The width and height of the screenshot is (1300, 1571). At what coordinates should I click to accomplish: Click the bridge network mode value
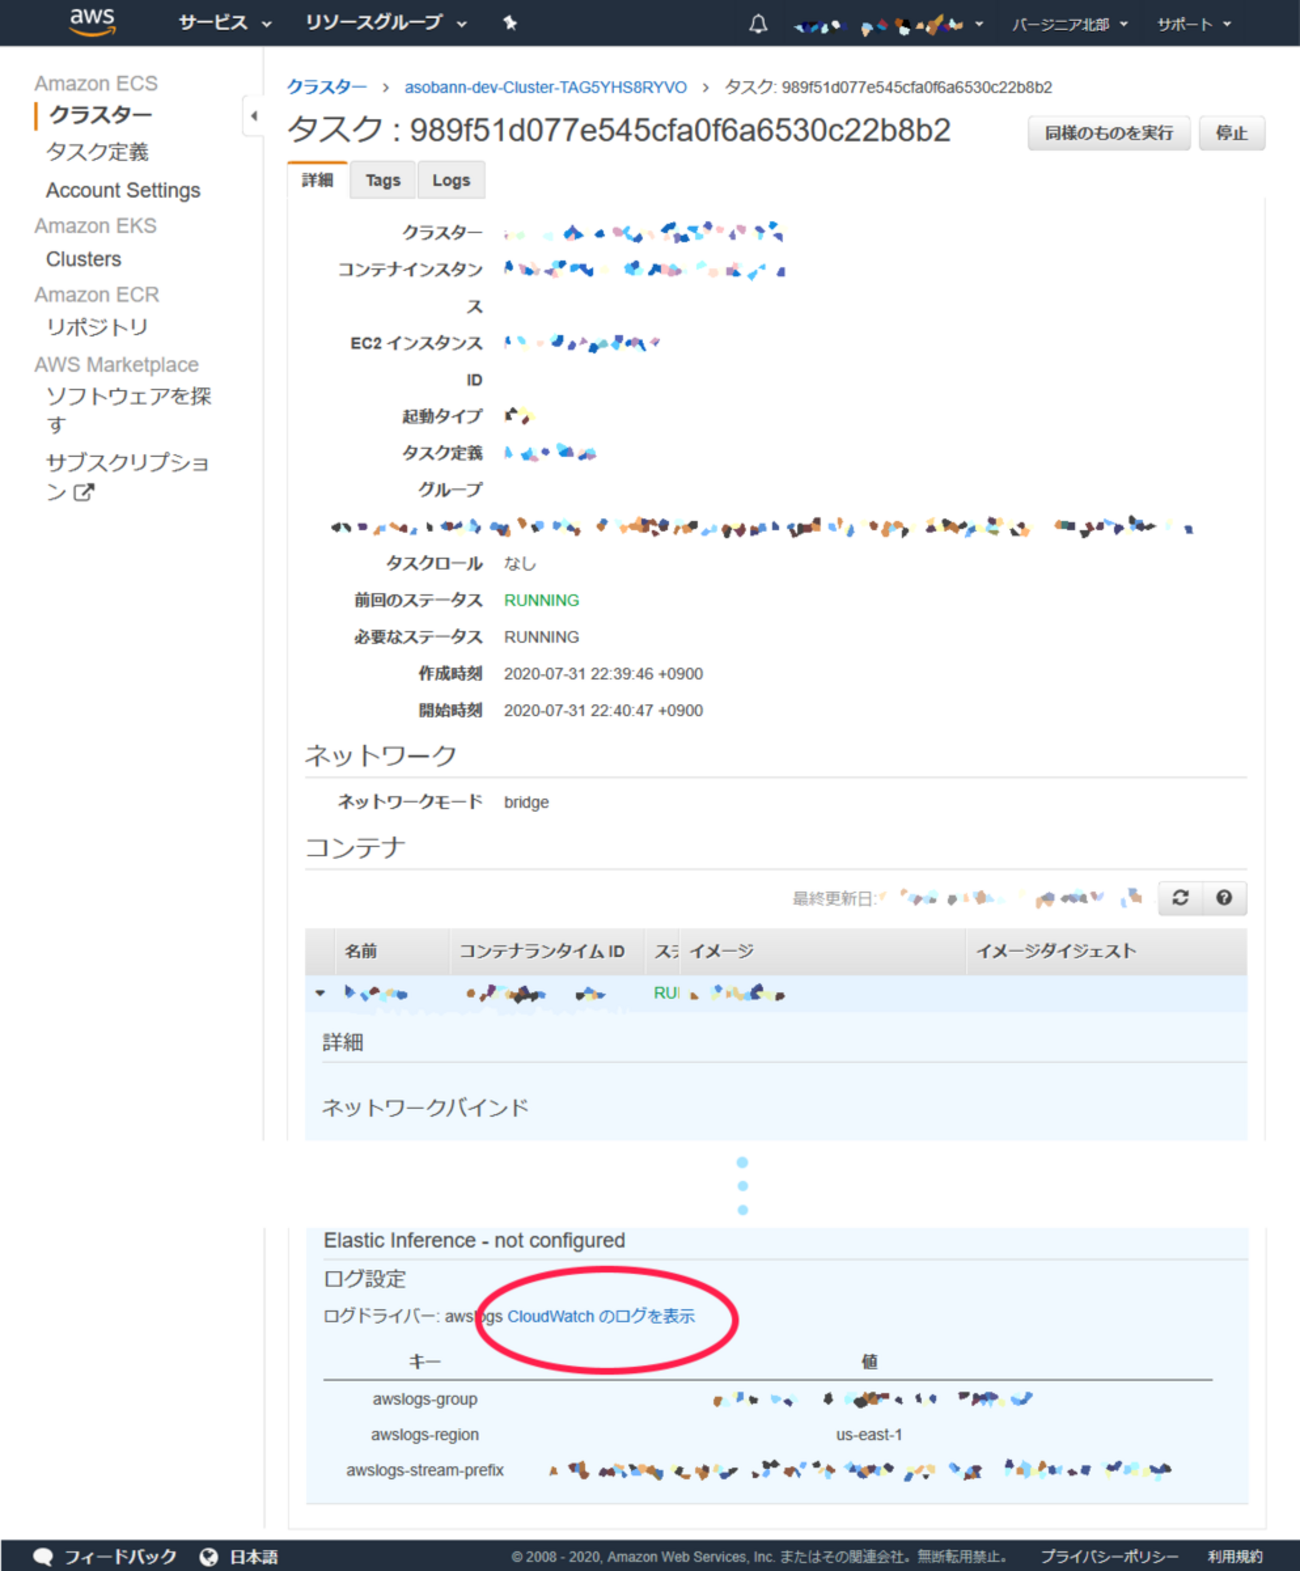pos(526,802)
